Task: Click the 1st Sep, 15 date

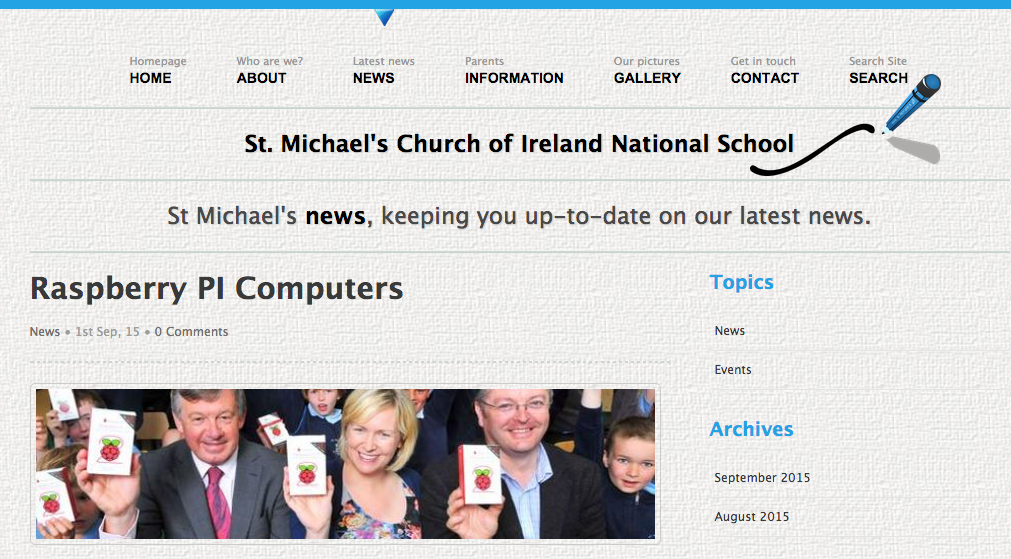Action: coord(107,331)
